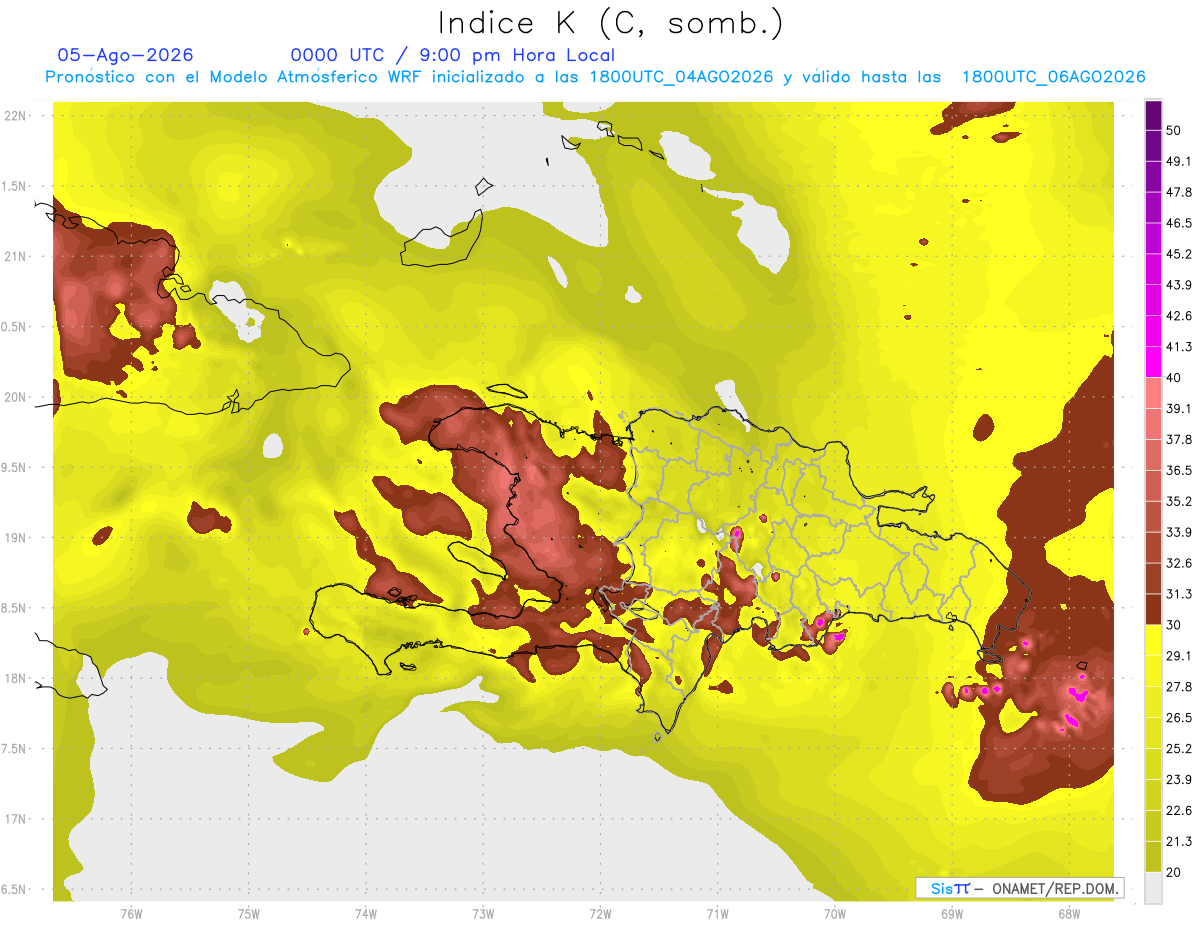Click the legend value "22.6"
The width and height of the screenshot is (1200, 927).
[1179, 811]
